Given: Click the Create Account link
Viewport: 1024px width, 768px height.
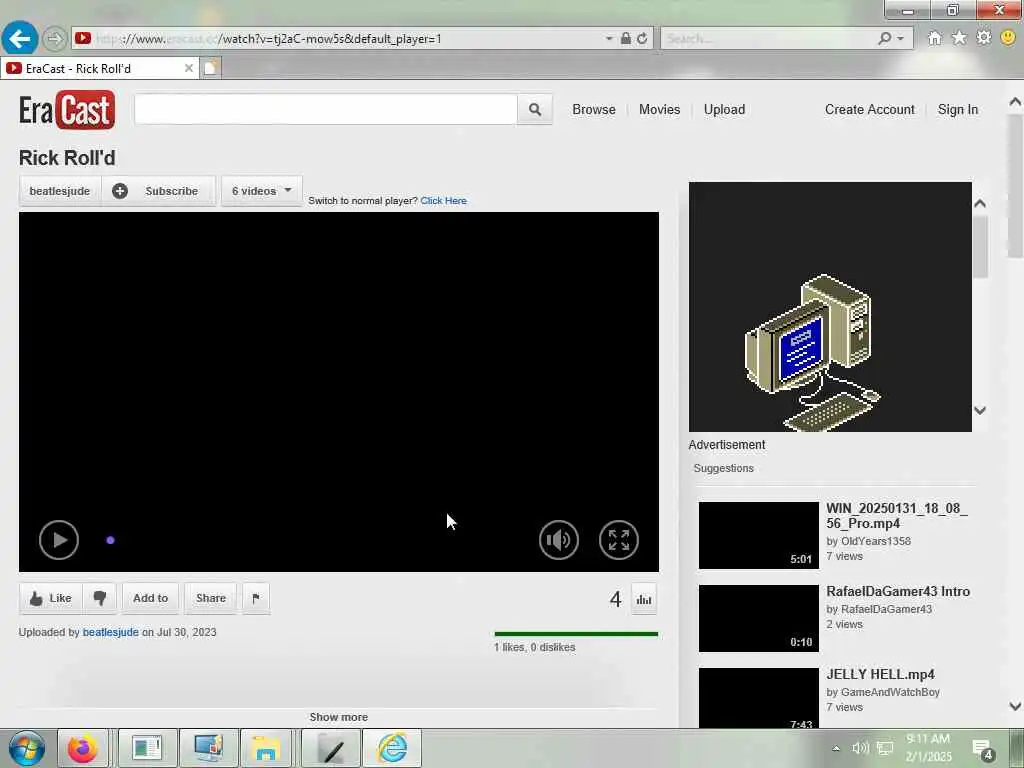Looking at the screenshot, I should (x=869, y=110).
